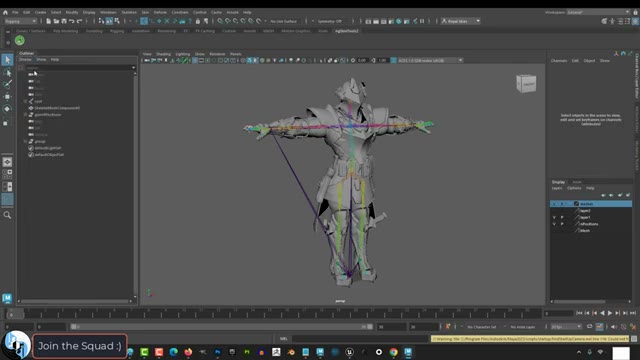
Task: Expand the group node in the Outliner
Action: [x=25, y=141]
